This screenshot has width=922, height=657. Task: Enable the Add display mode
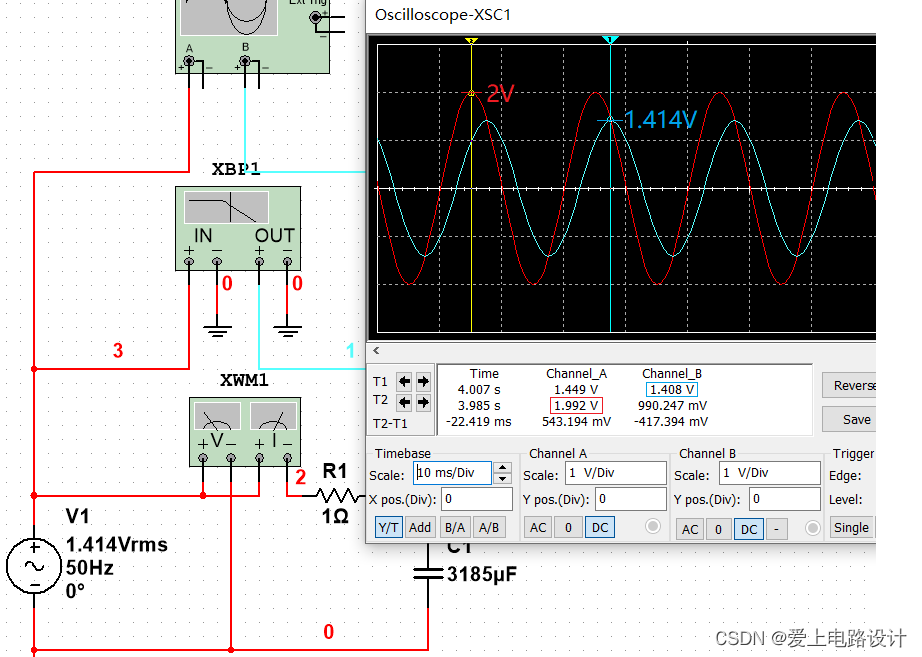click(x=420, y=527)
